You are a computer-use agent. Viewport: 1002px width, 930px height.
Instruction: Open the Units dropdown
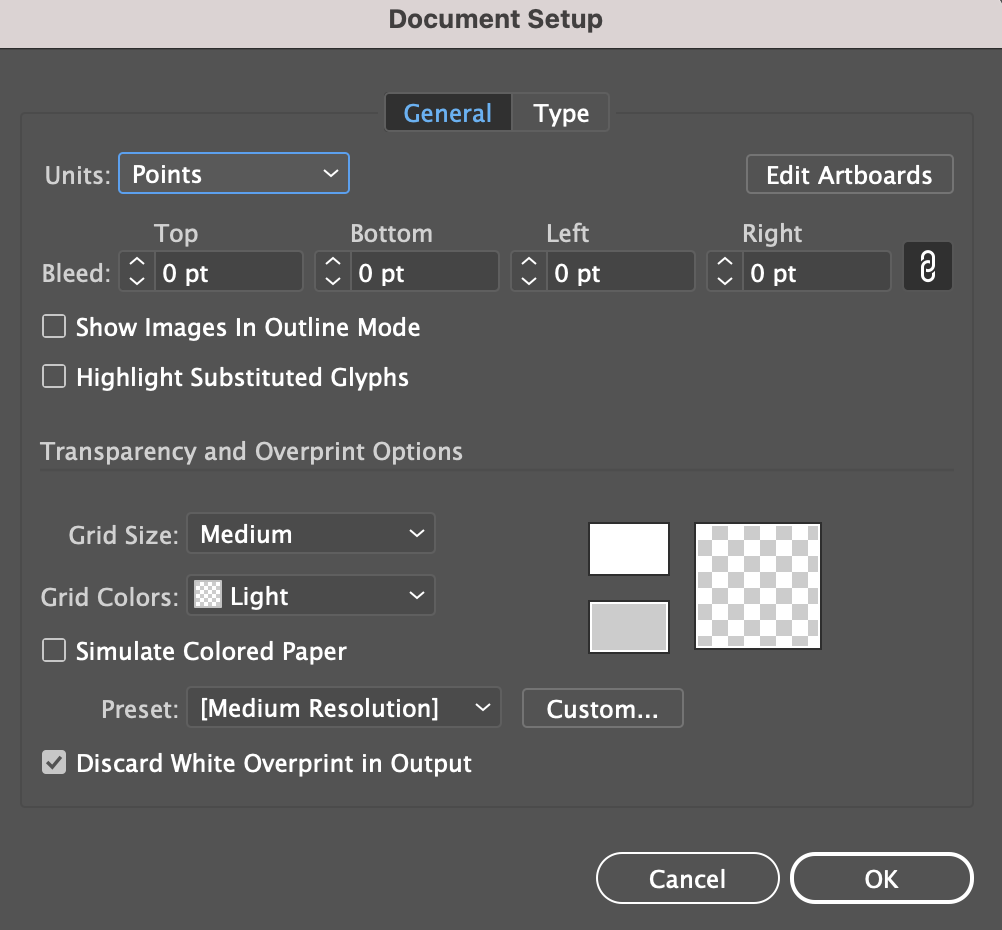(x=234, y=173)
